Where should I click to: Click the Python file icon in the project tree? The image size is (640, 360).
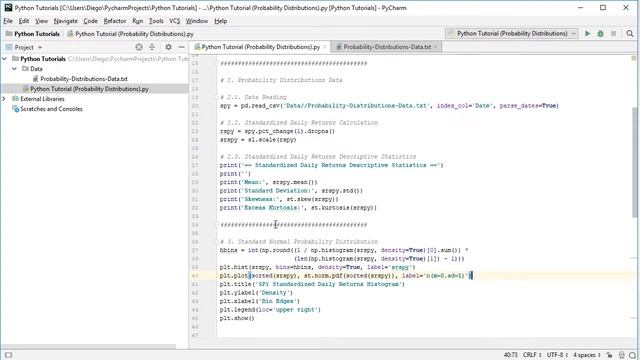coord(26,89)
